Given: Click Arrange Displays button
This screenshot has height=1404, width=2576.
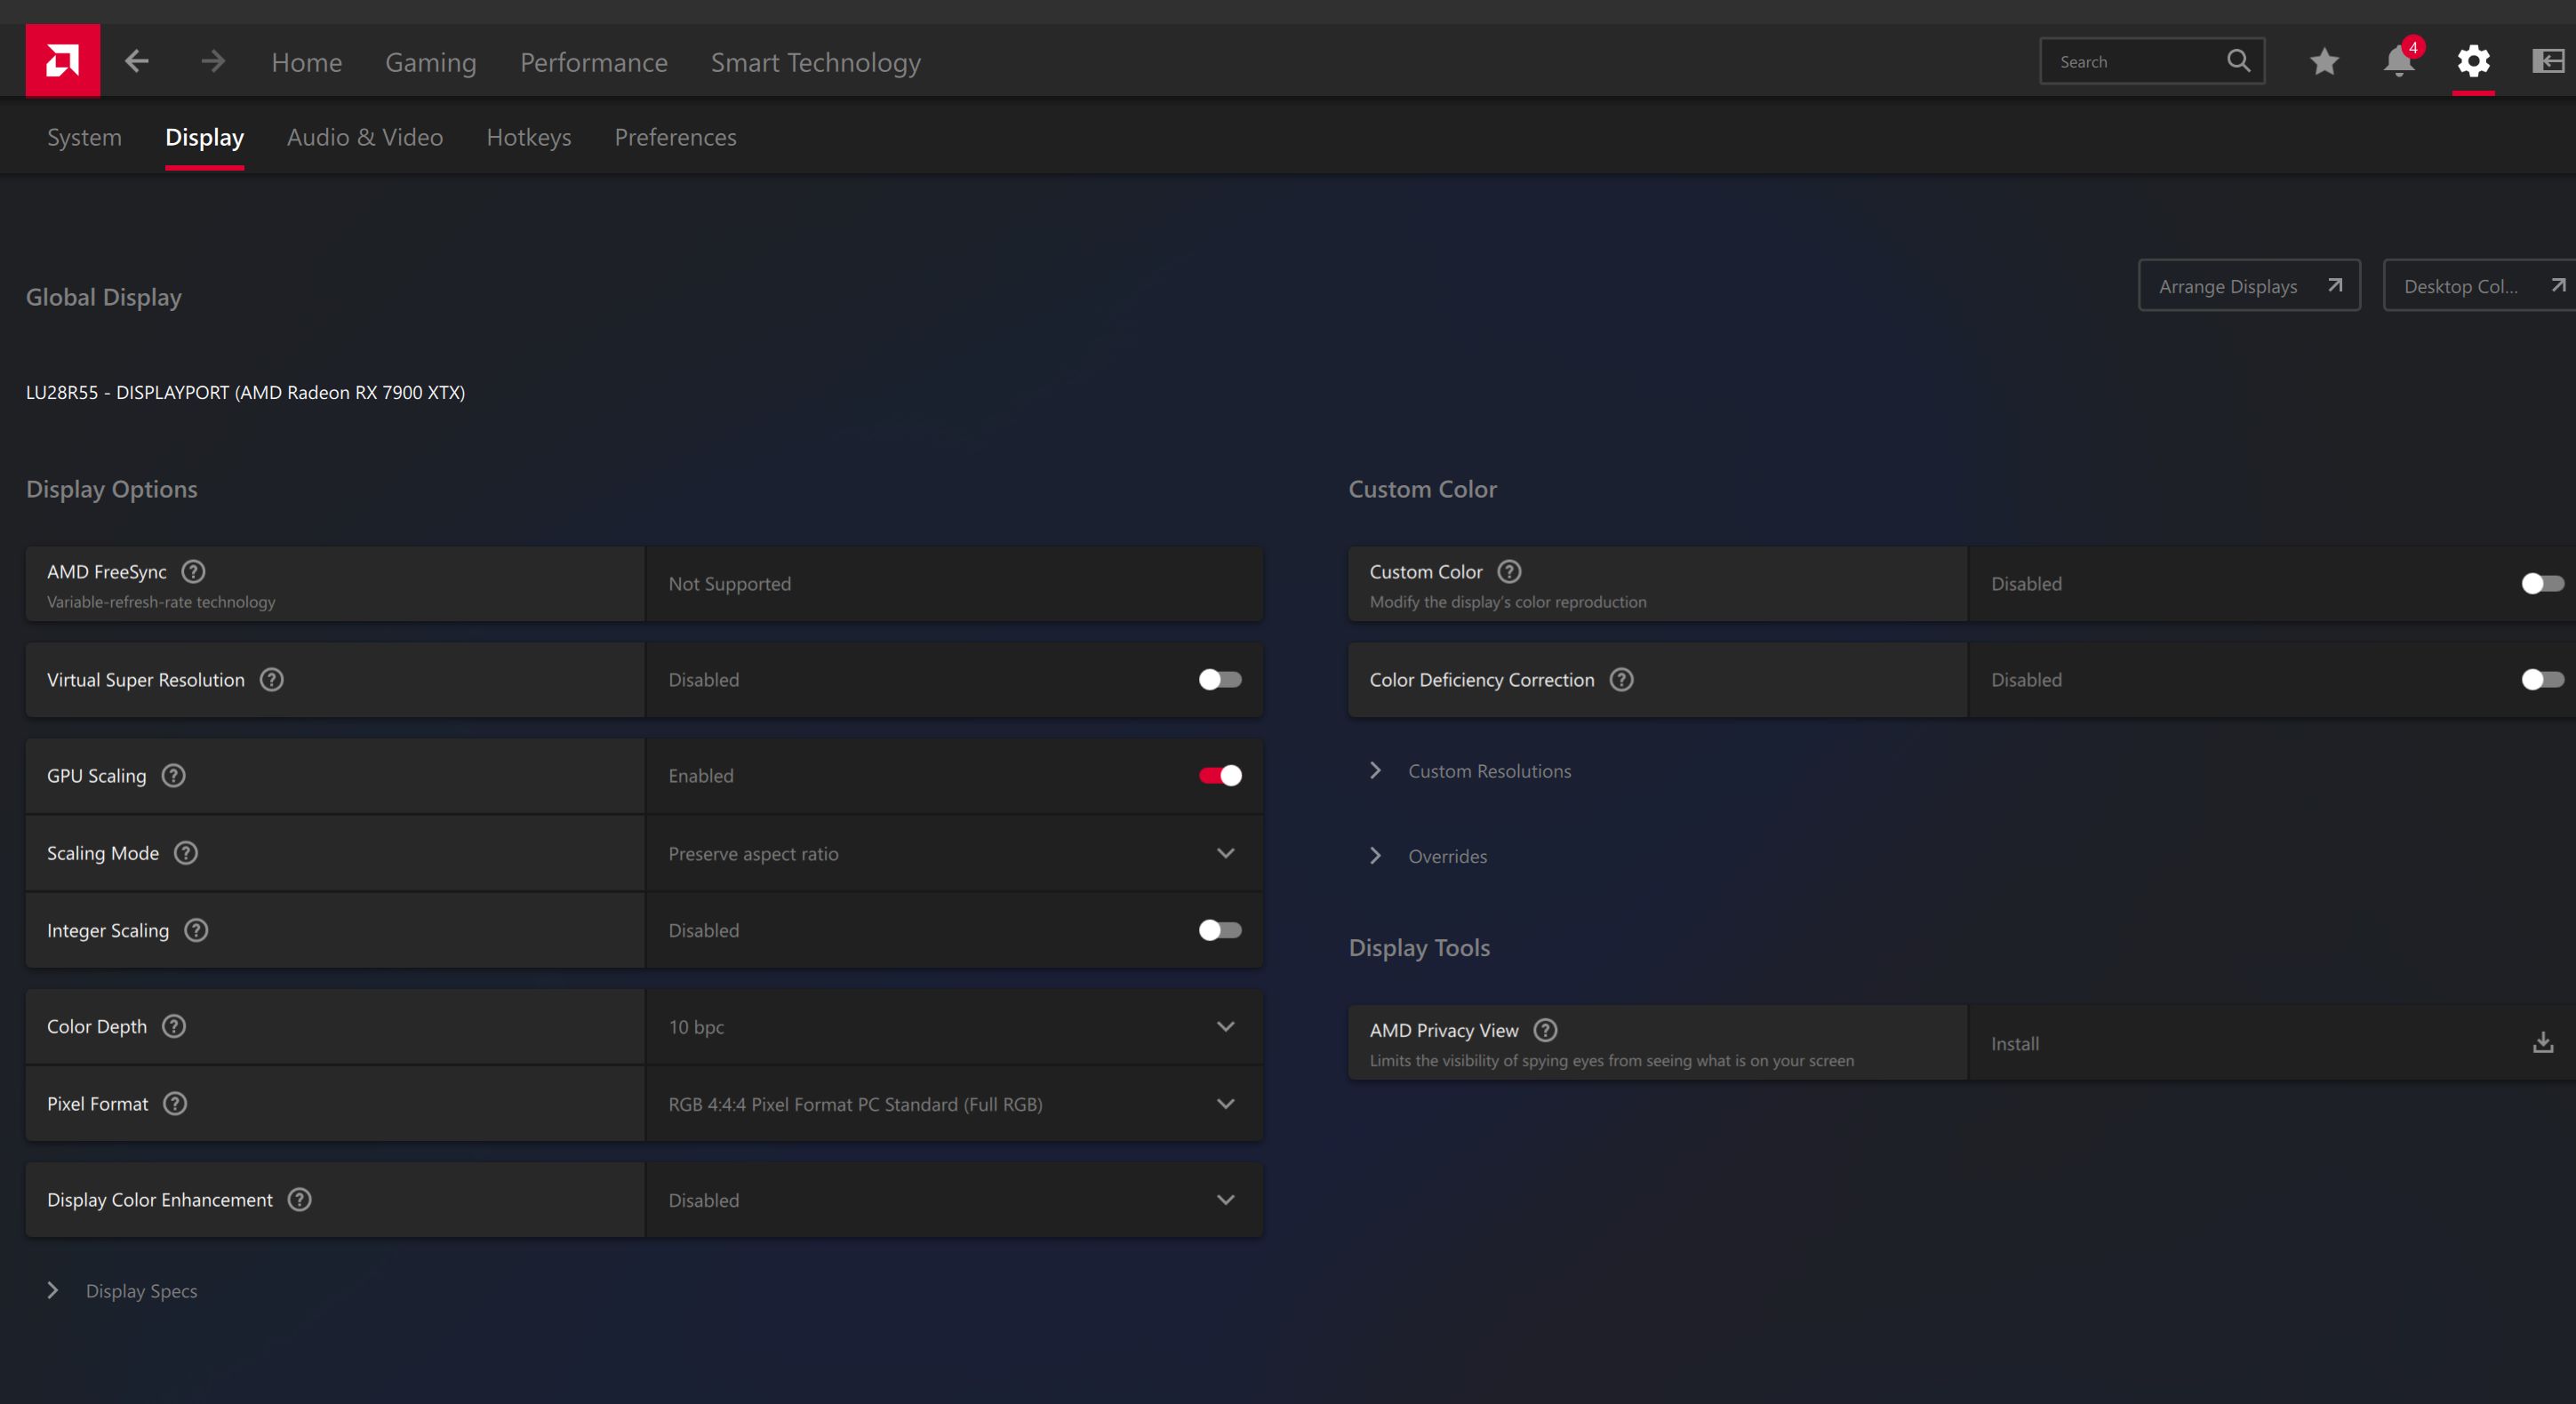Looking at the screenshot, I should 2249,286.
